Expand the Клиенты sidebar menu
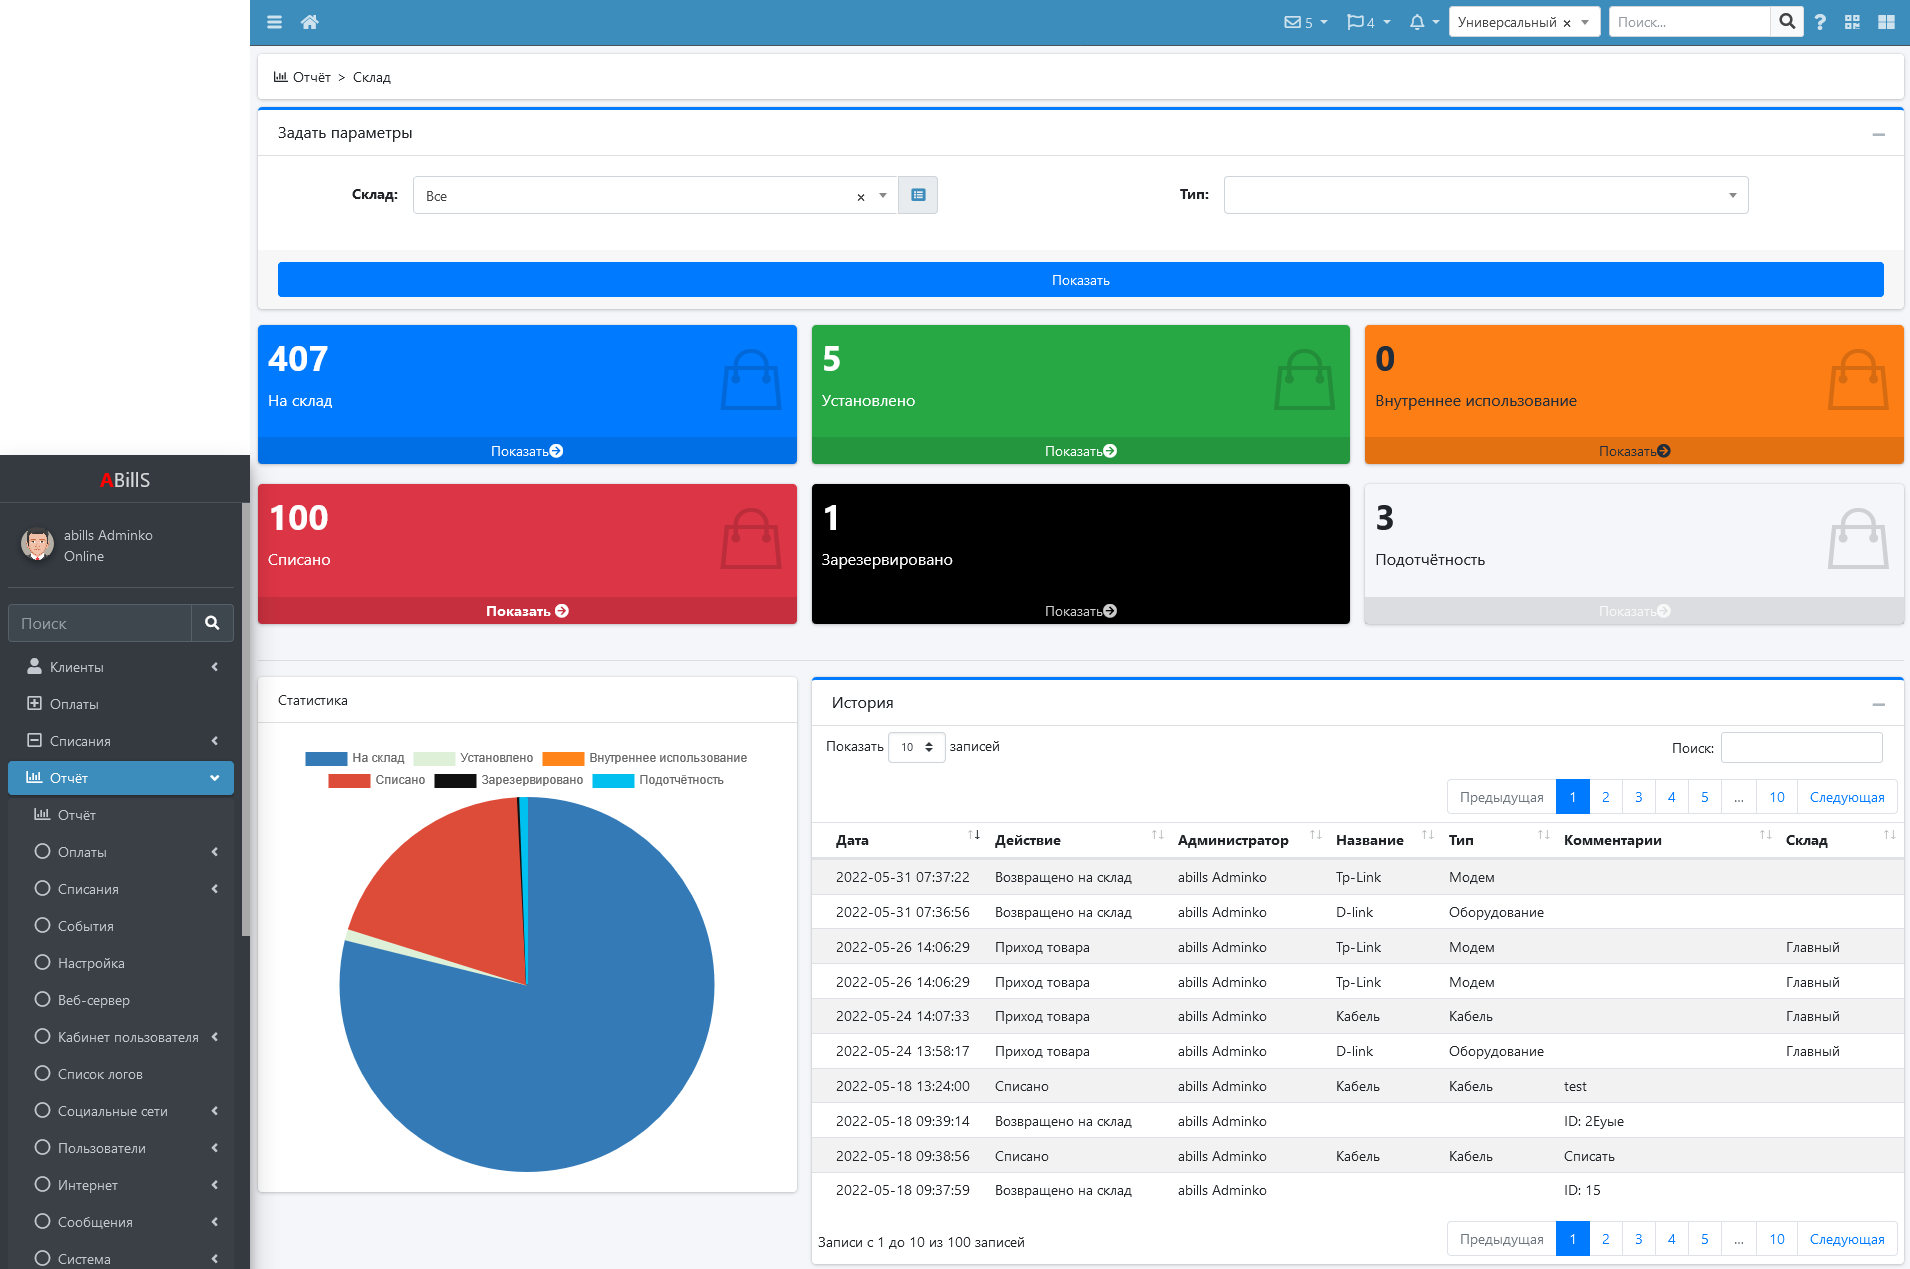Viewport: 1910px width, 1269px height. point(121,667)
